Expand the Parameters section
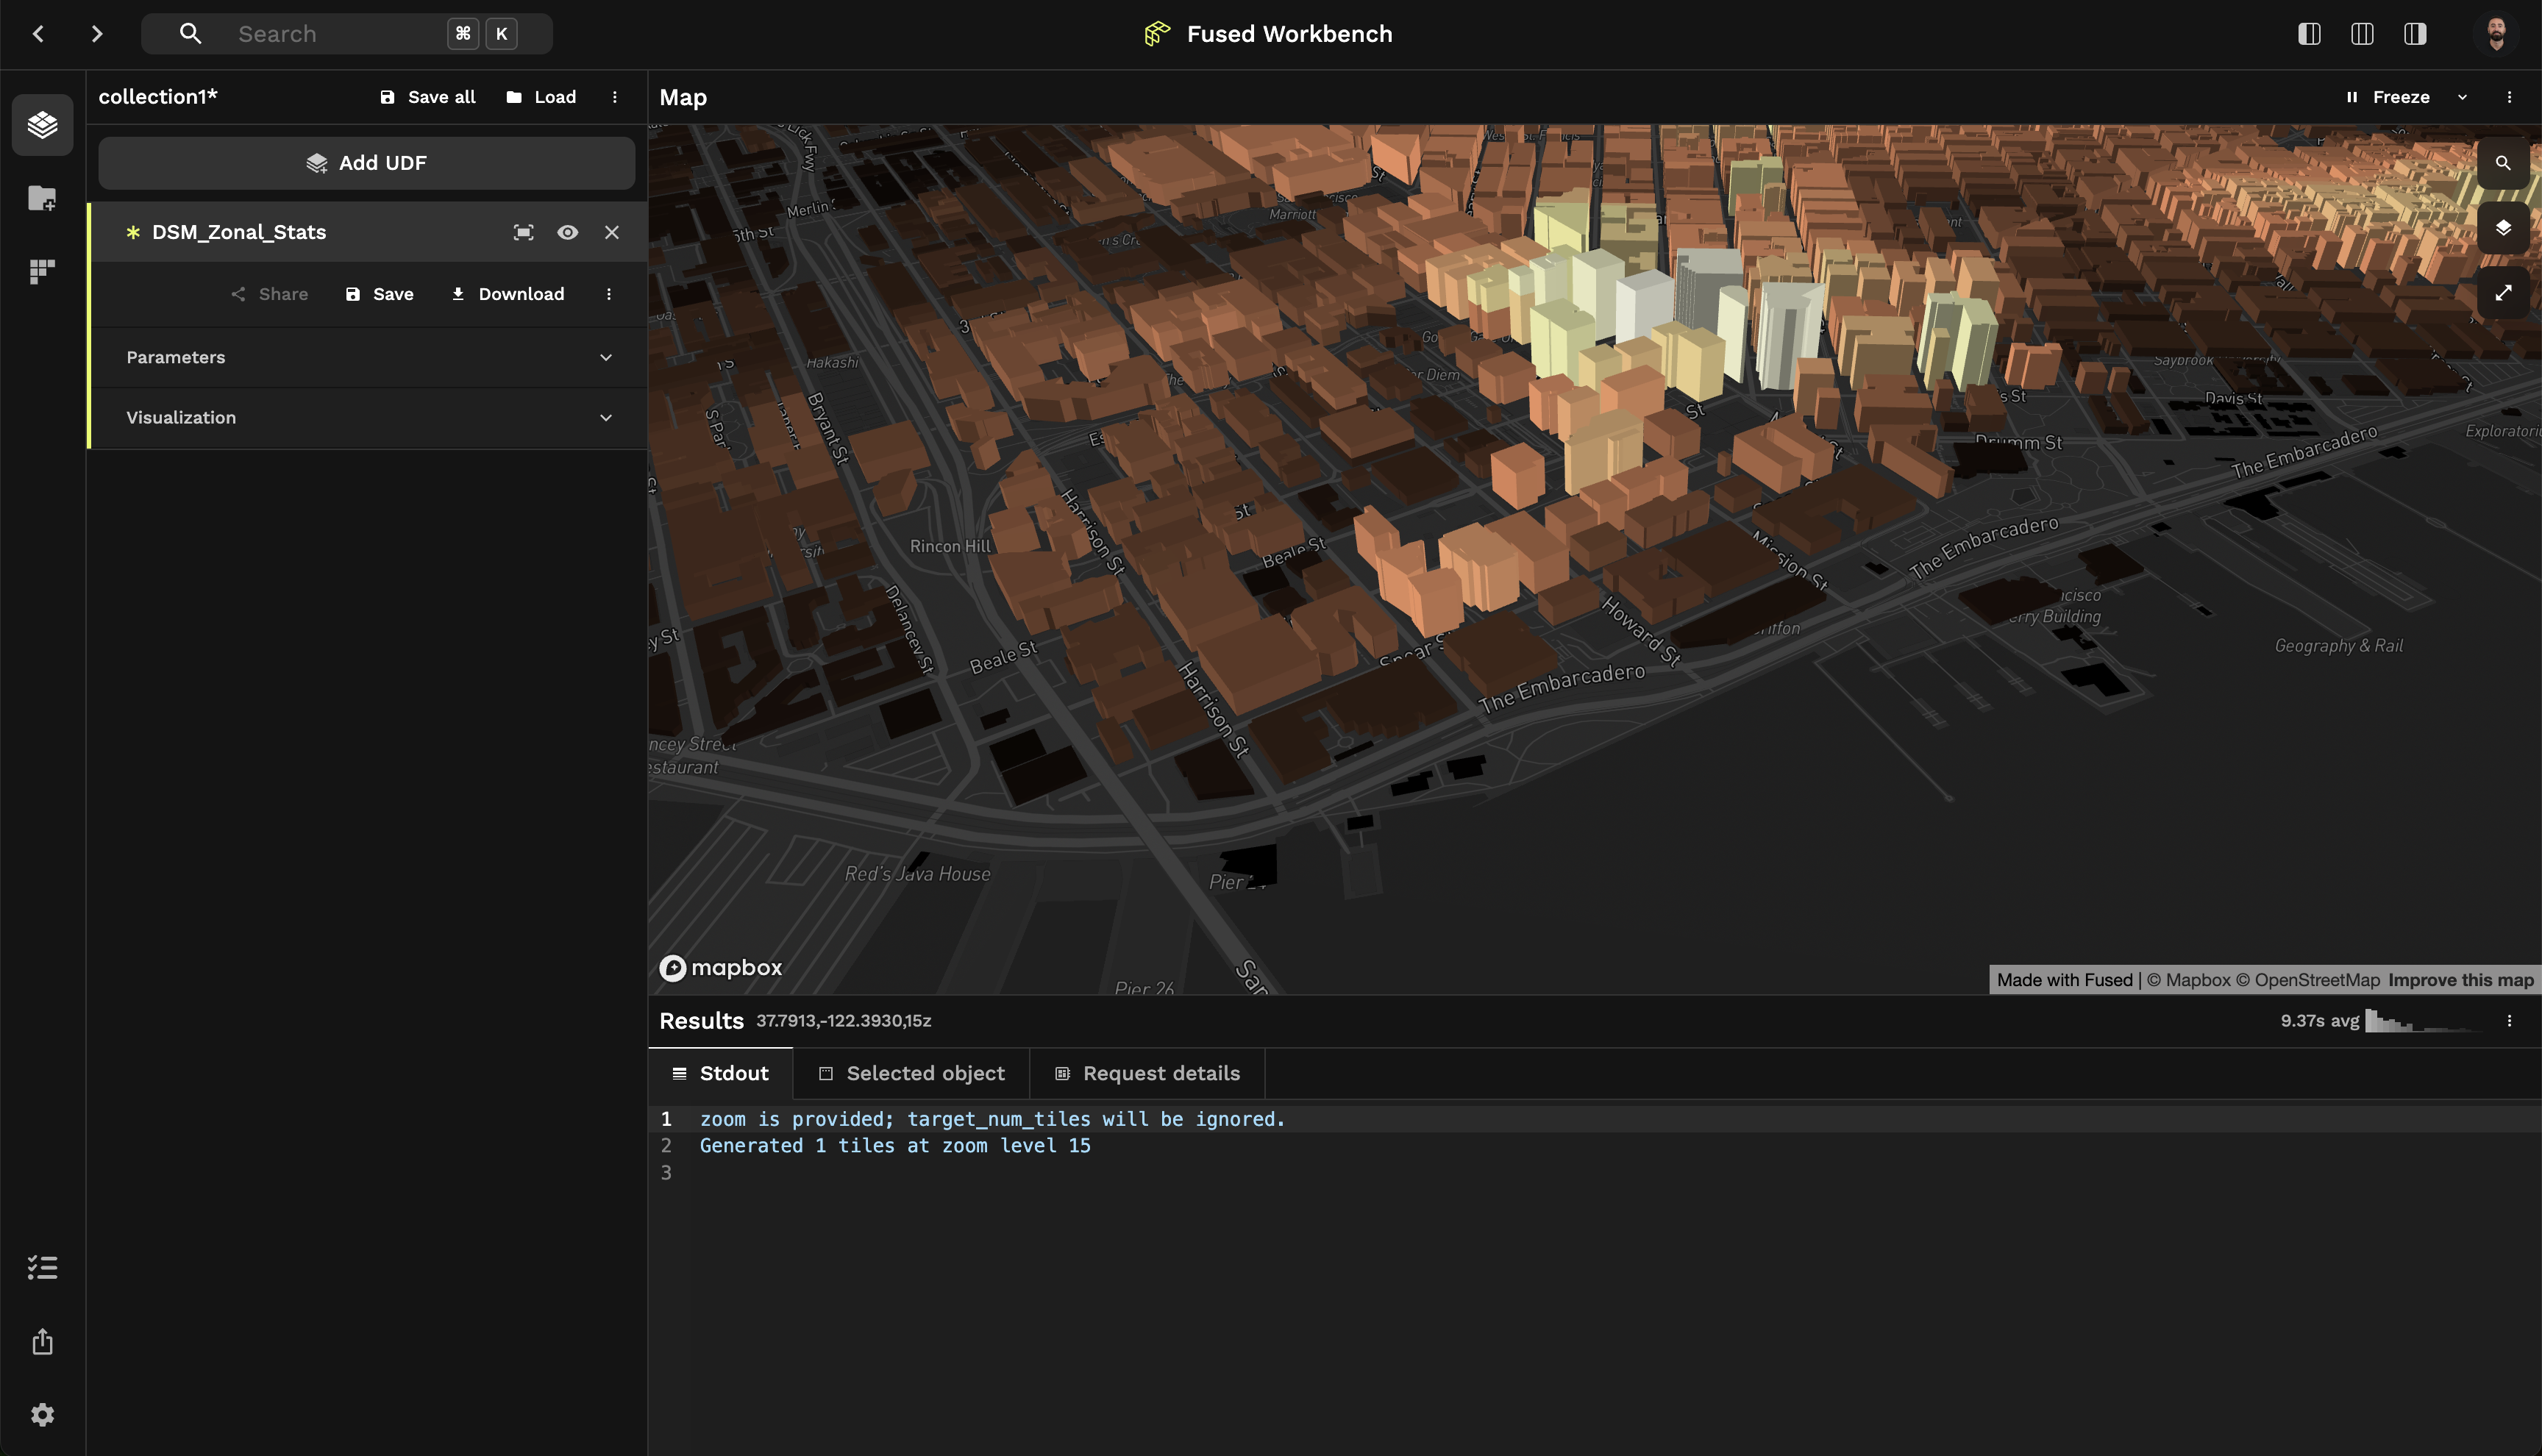The image size is (2542, 1456). click(368, 357)
